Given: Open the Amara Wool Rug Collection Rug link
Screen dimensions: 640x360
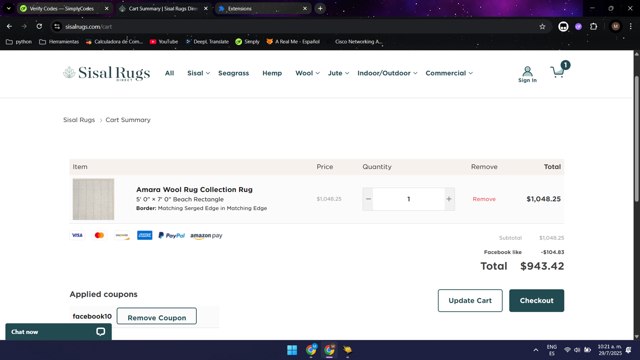Looking at the screenshot, I should (x=194, y=189).
